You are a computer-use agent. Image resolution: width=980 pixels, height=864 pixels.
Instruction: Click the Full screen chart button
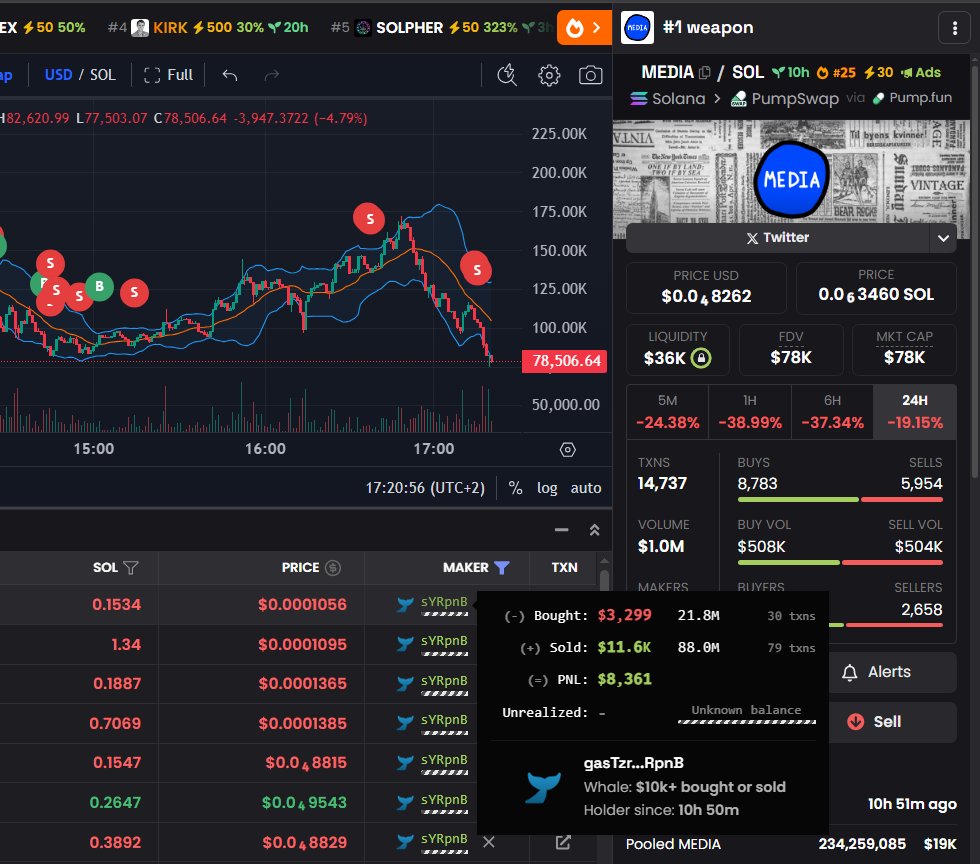coord(168,75)
